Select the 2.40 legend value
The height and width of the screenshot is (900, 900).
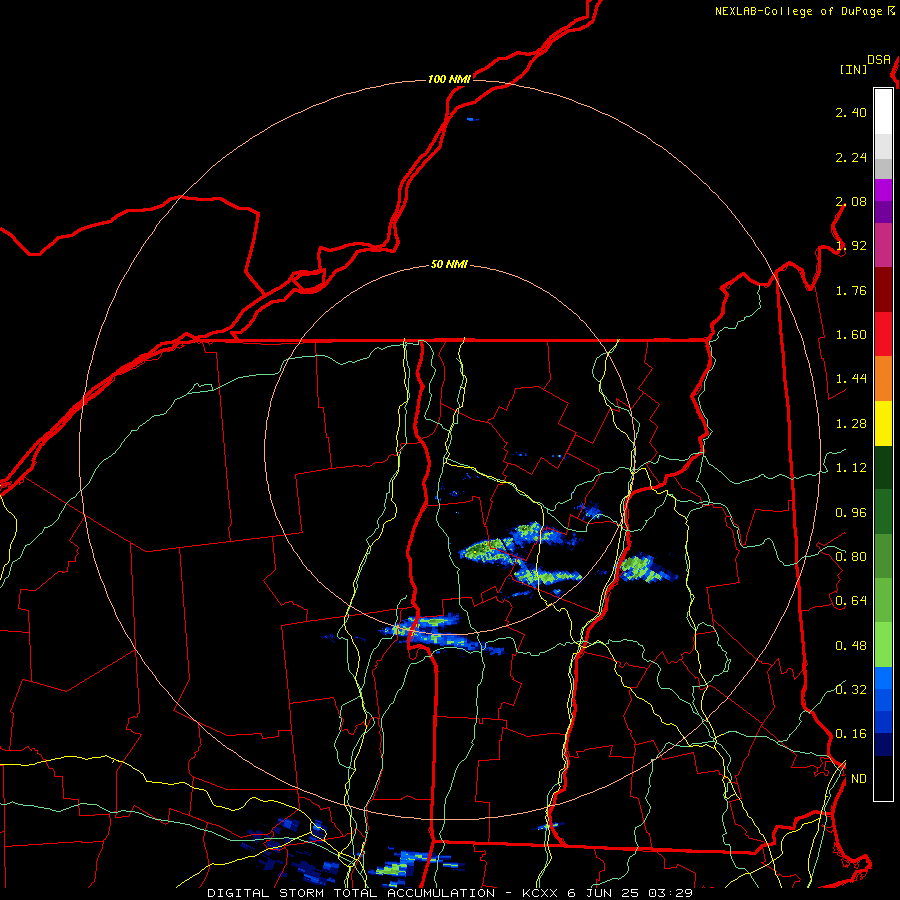click(851, 112)
